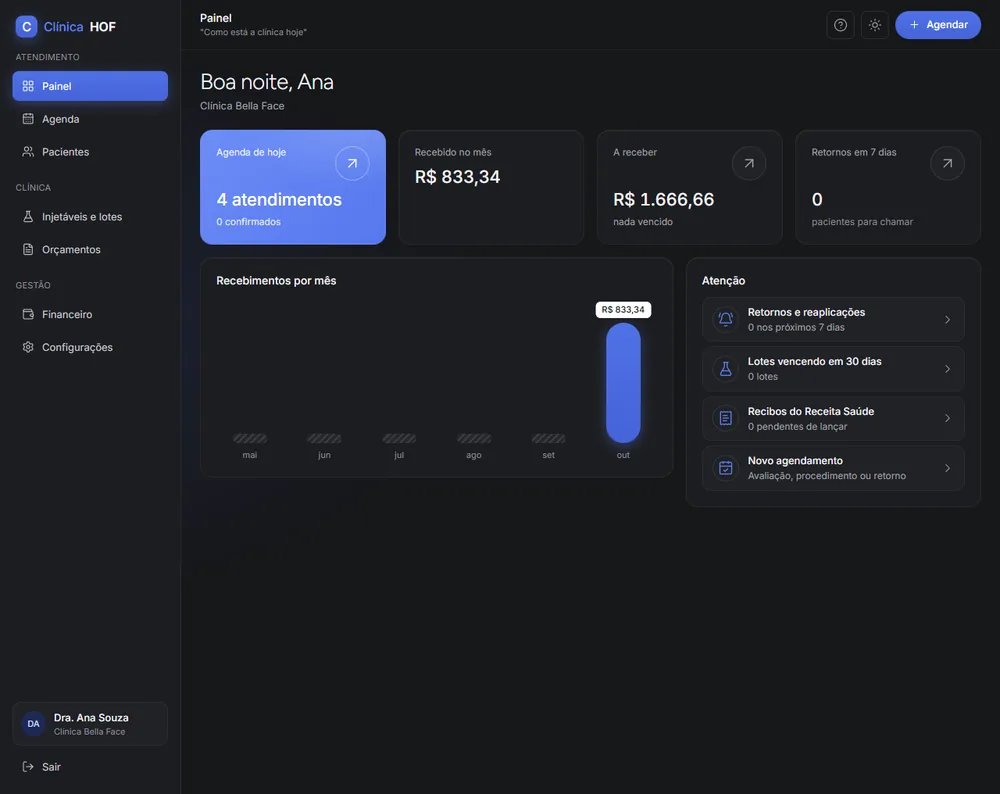
Task: Open Orçamentos in sidebar
Action: click(x=90, y=249)
